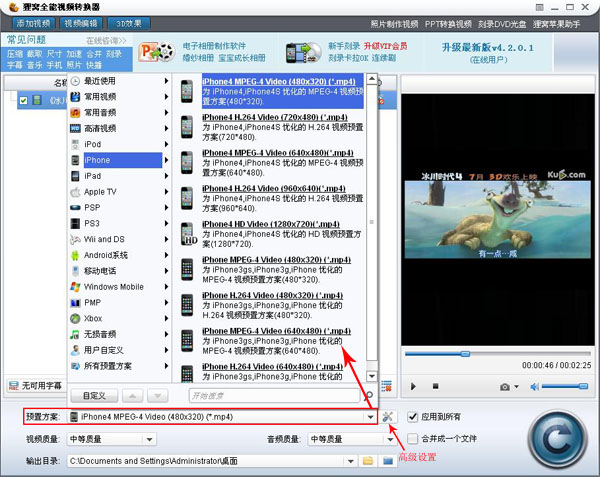Click the preset search input field
Image resolution: width=600 pixels, height=477 pixels.
[274, 396]
